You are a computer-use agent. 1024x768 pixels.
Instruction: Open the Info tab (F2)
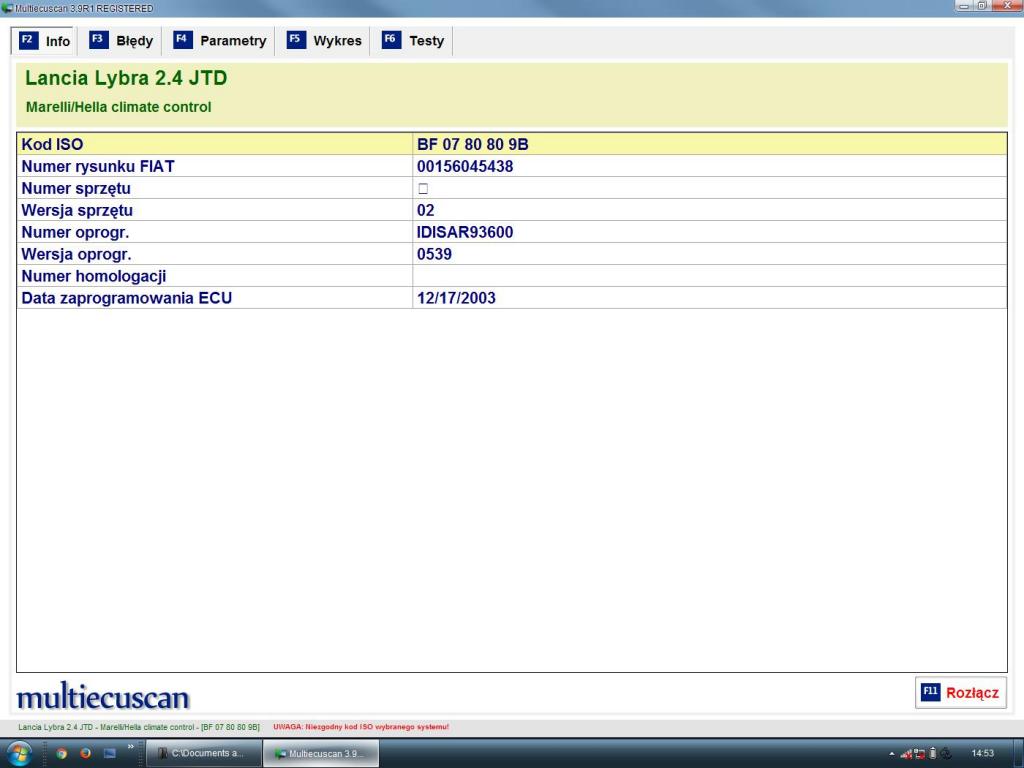[44, 40]
